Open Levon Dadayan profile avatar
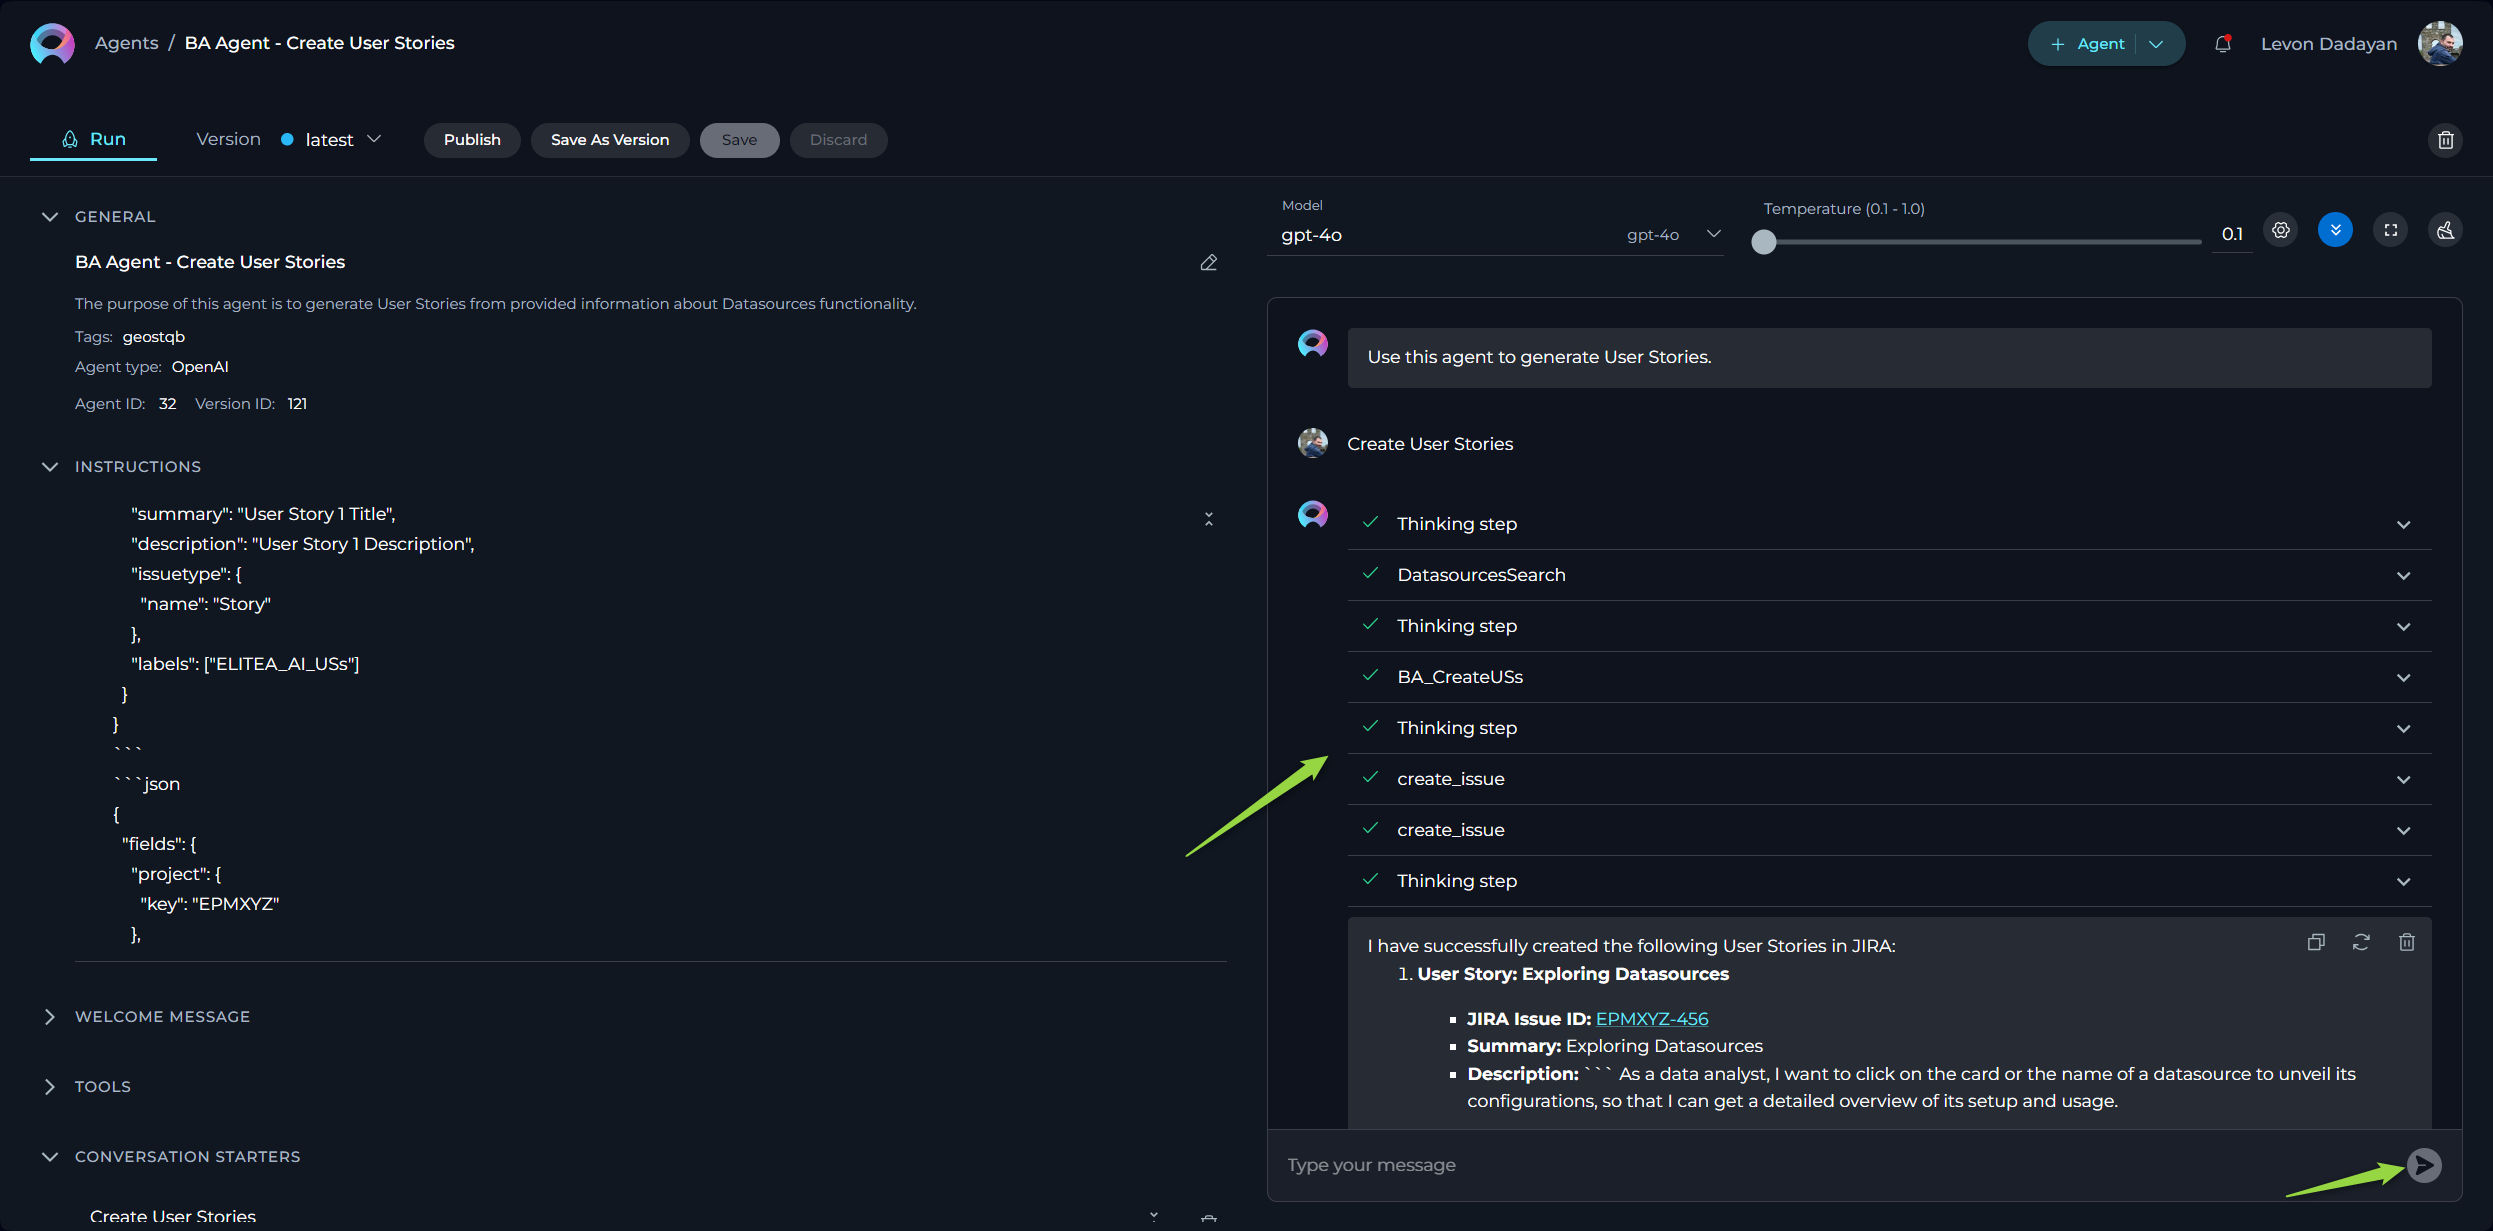 [x=2440, y=43]
